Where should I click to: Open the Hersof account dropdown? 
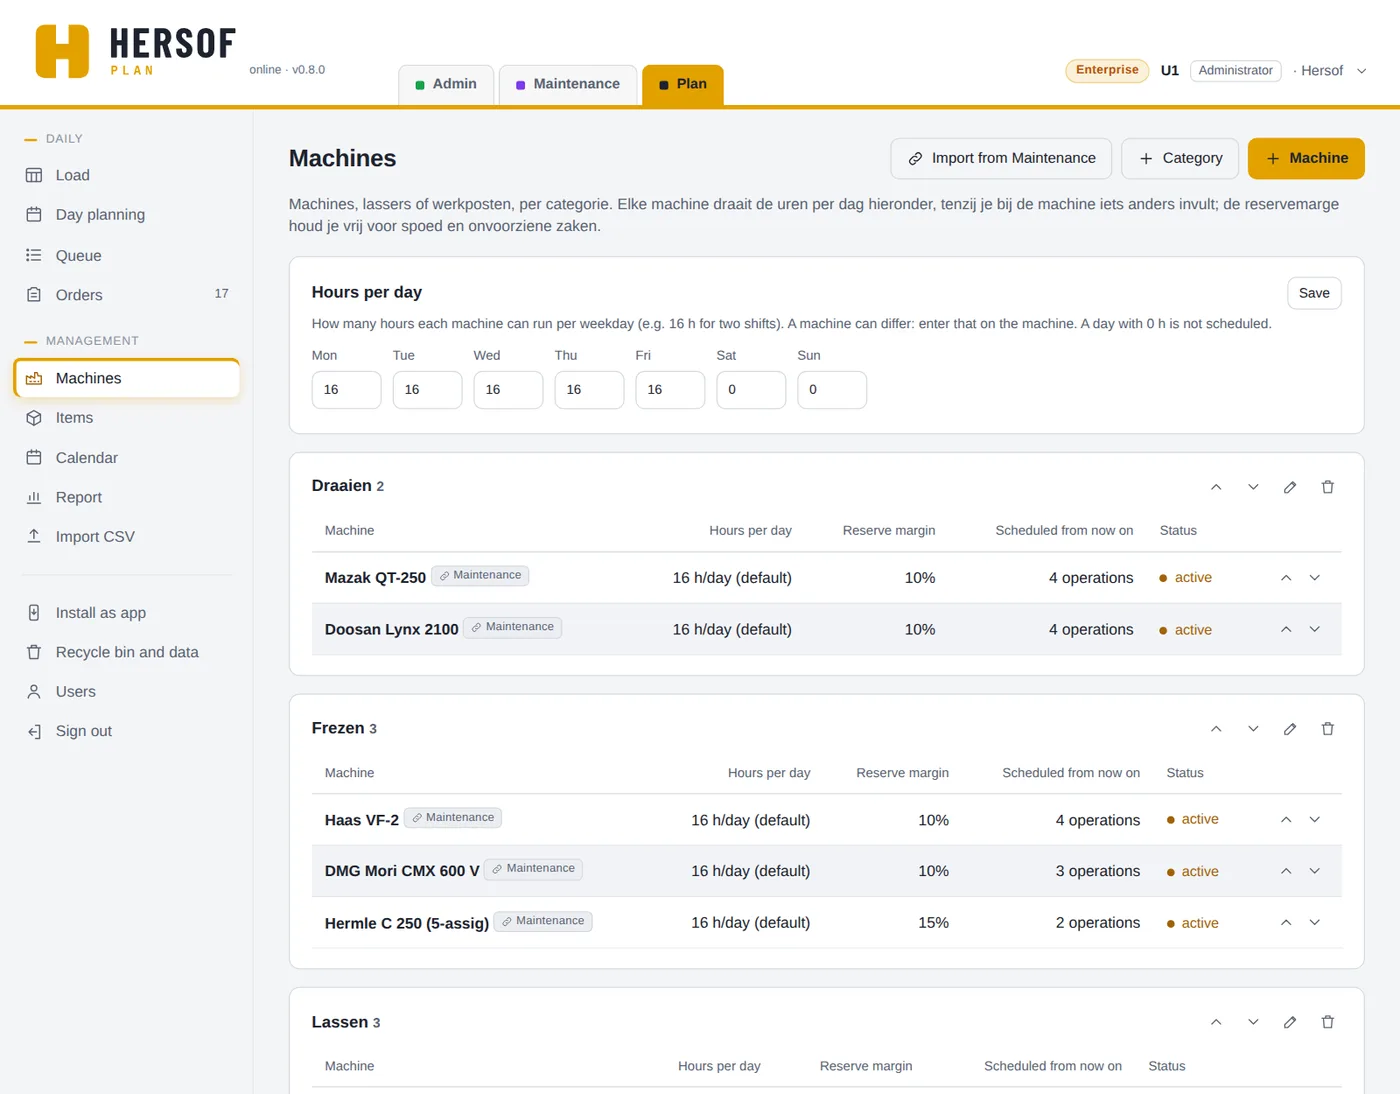pyautogui.click(x=1330, y=71)
